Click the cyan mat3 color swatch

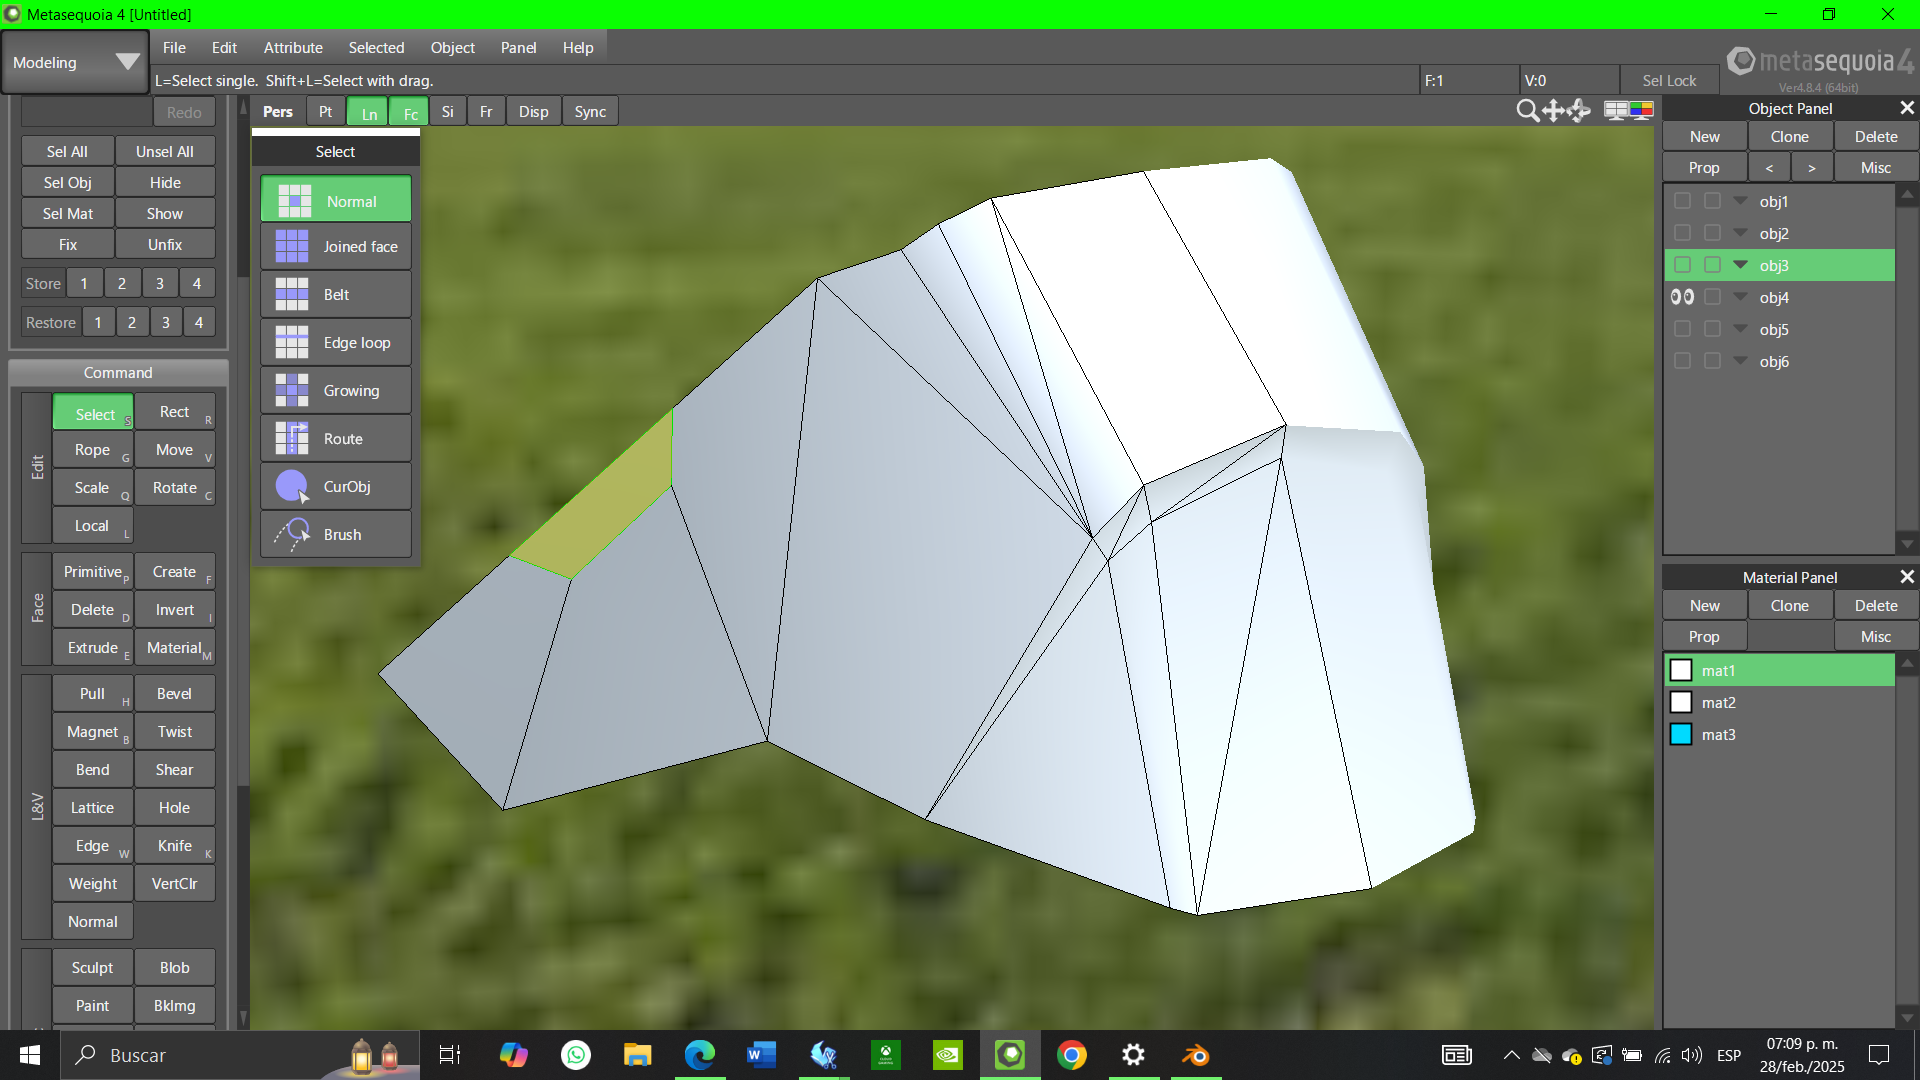click(1681, 735)
